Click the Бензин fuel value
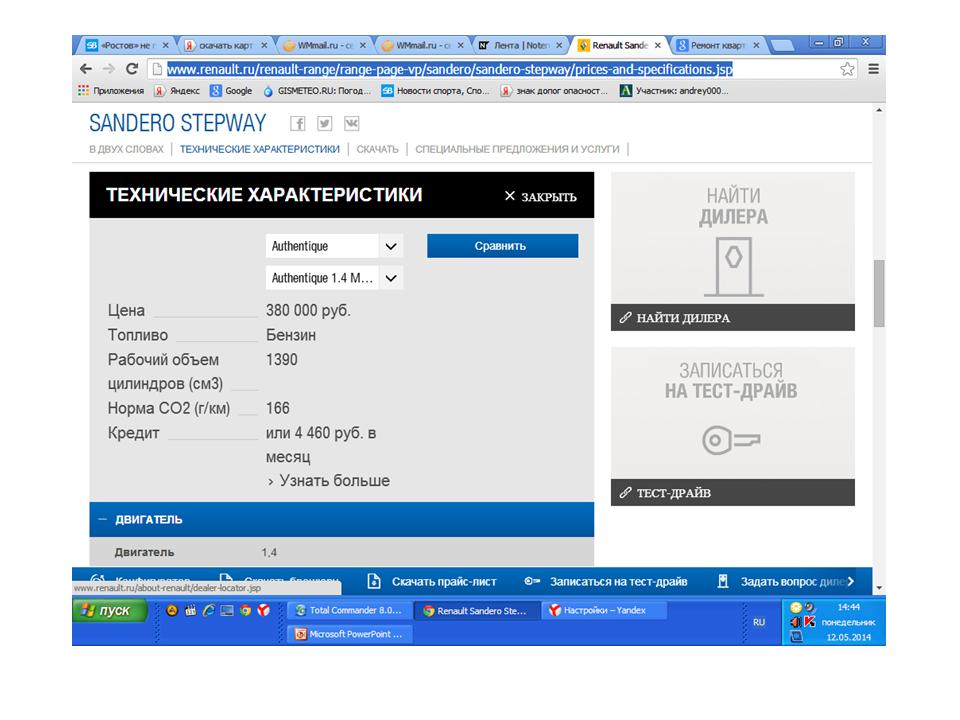The height and width of the screenshot is (720, 960). [x=291, y=335]
